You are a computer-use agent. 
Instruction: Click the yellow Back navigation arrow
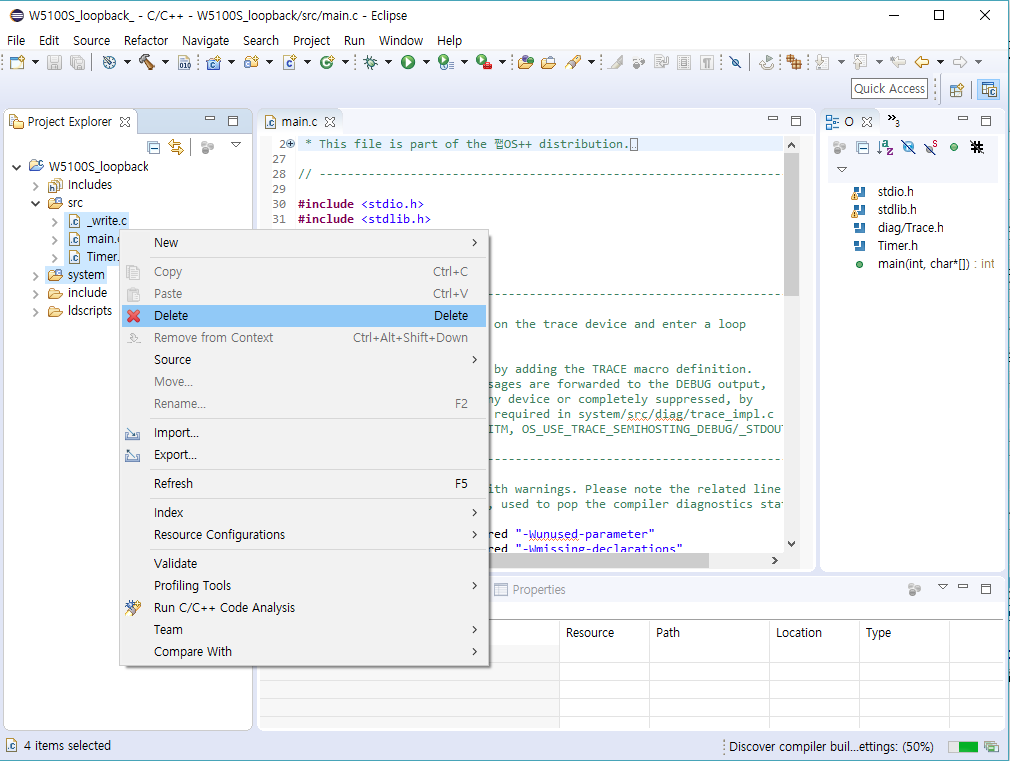pos(922,63)
